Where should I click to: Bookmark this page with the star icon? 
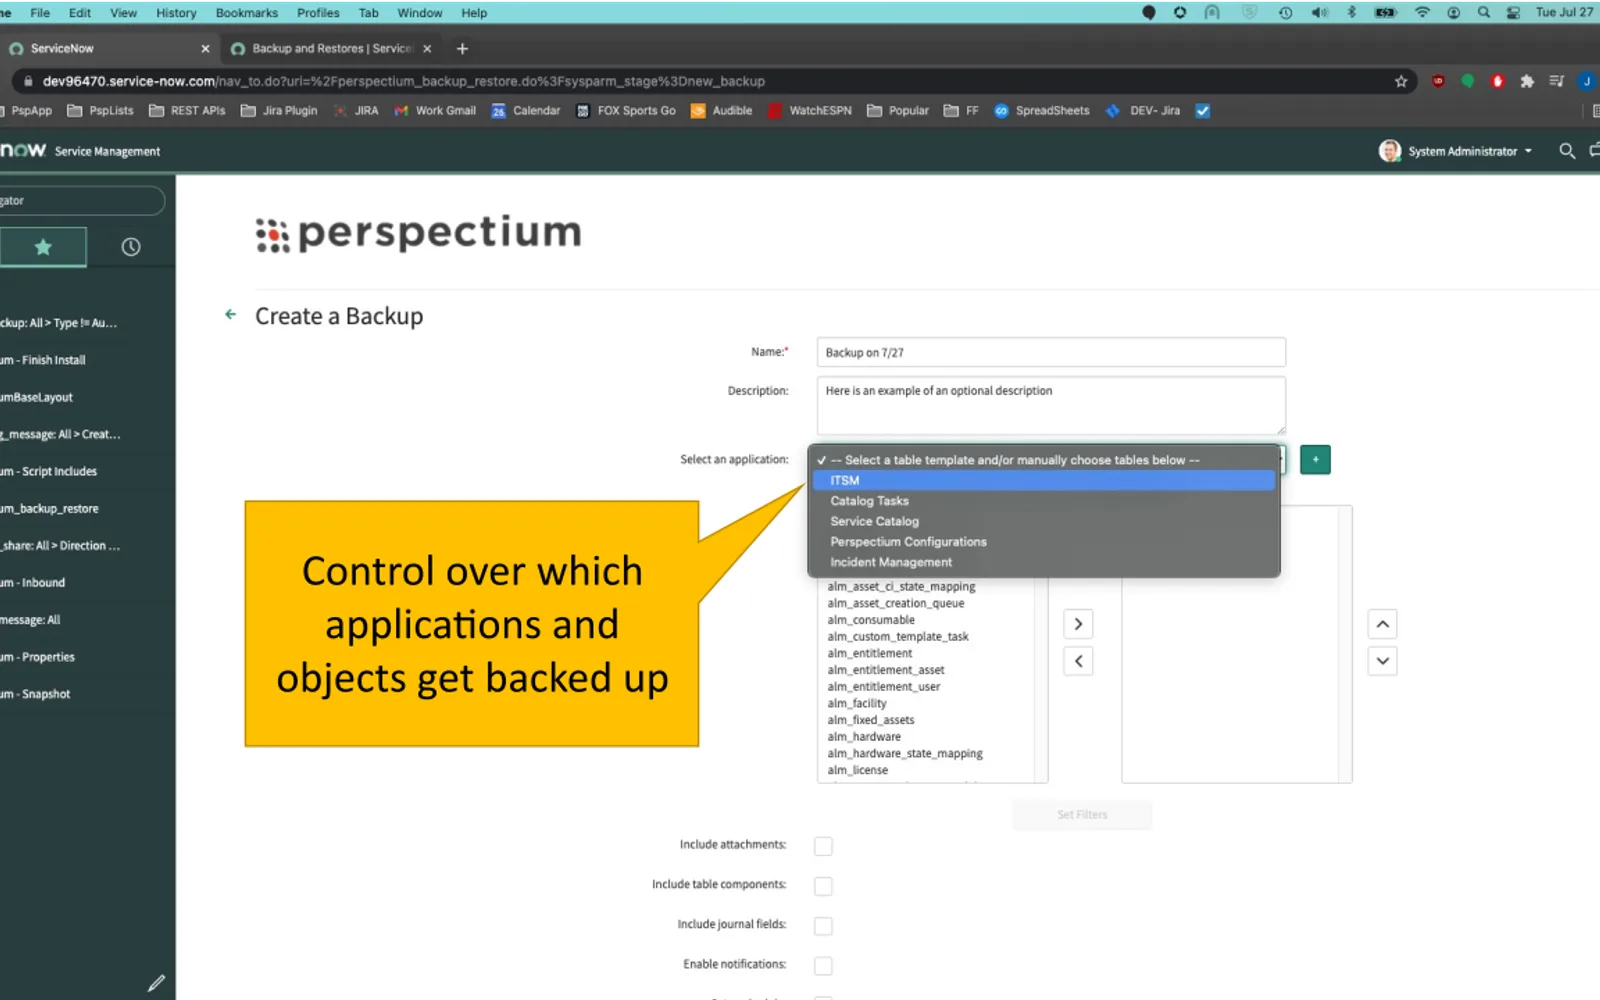pyautogui.click(x=1401, y=81)
